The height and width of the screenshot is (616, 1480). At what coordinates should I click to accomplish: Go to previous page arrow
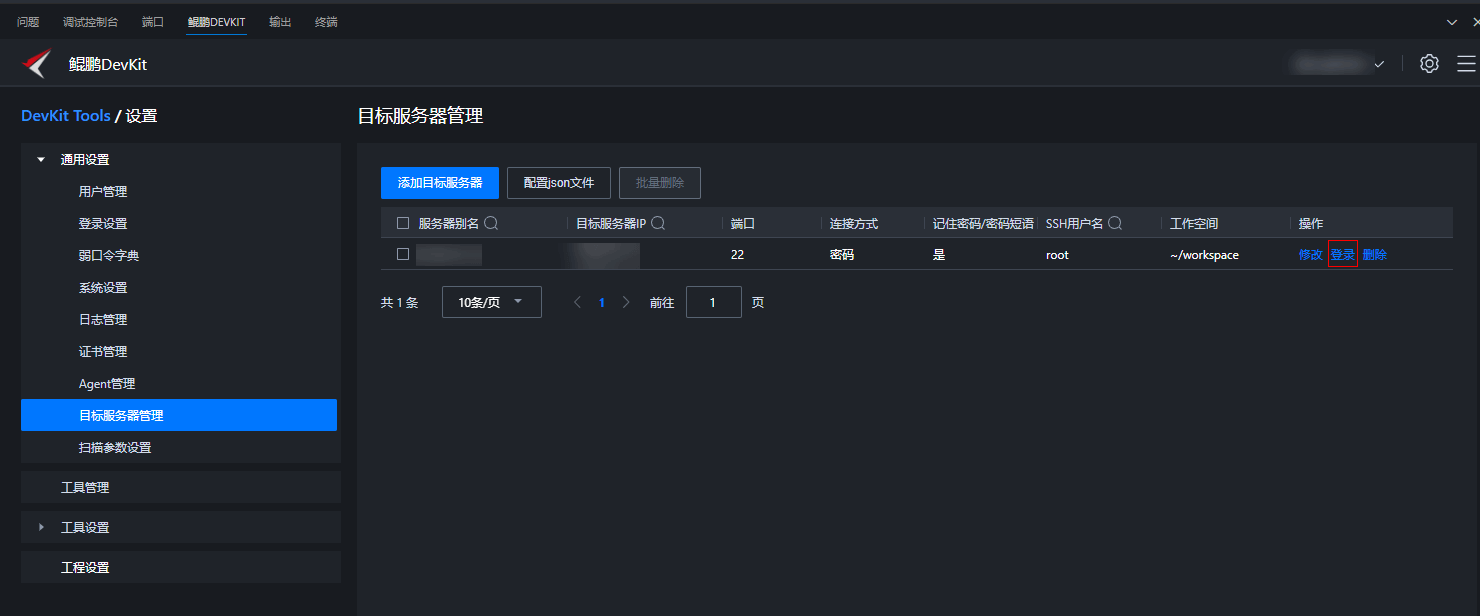(577, 302)
